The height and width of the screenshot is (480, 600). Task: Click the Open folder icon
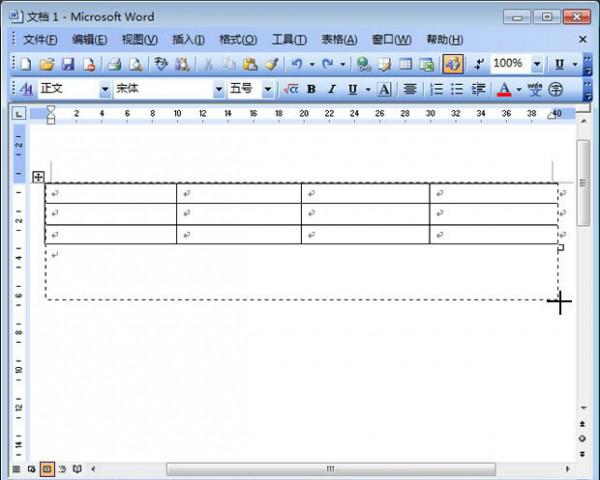[46, 64]
